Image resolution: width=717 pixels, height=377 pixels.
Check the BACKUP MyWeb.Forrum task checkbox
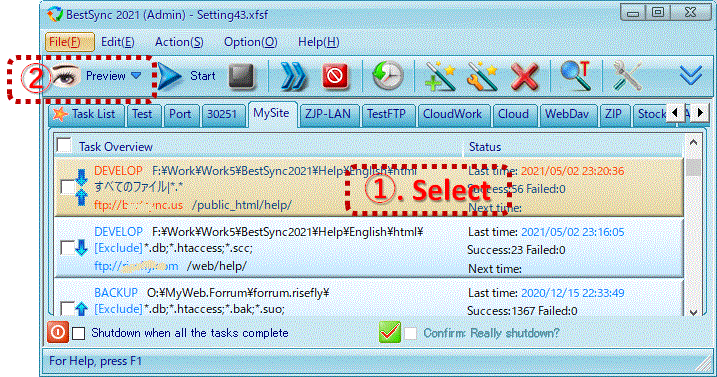coord(67,309)
